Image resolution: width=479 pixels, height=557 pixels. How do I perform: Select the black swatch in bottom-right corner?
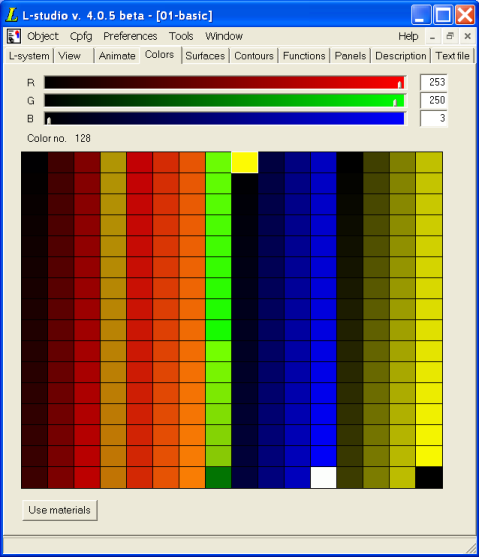pyautogui.click(x=429, y=478)
